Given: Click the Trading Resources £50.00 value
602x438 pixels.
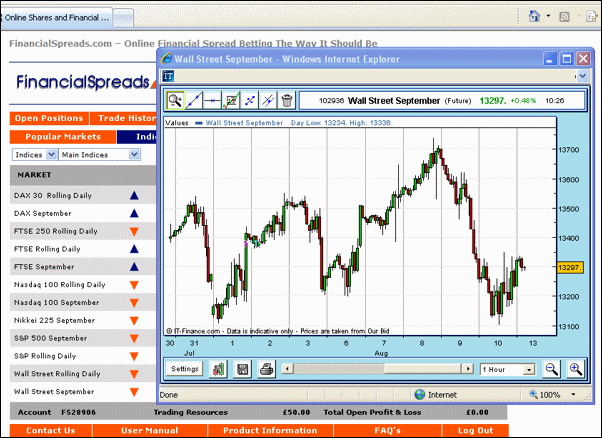Looking at the screenshot, I should tap(296, 412).
